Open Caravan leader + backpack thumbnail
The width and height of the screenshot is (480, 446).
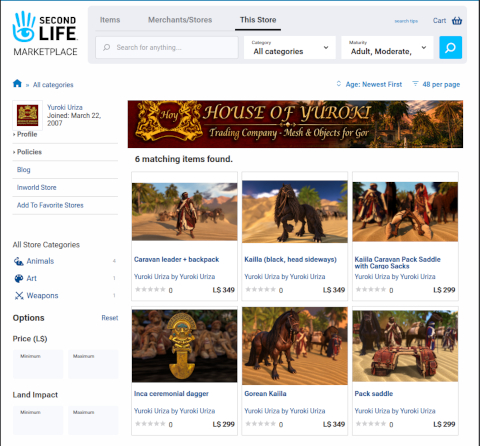point(184,212)
